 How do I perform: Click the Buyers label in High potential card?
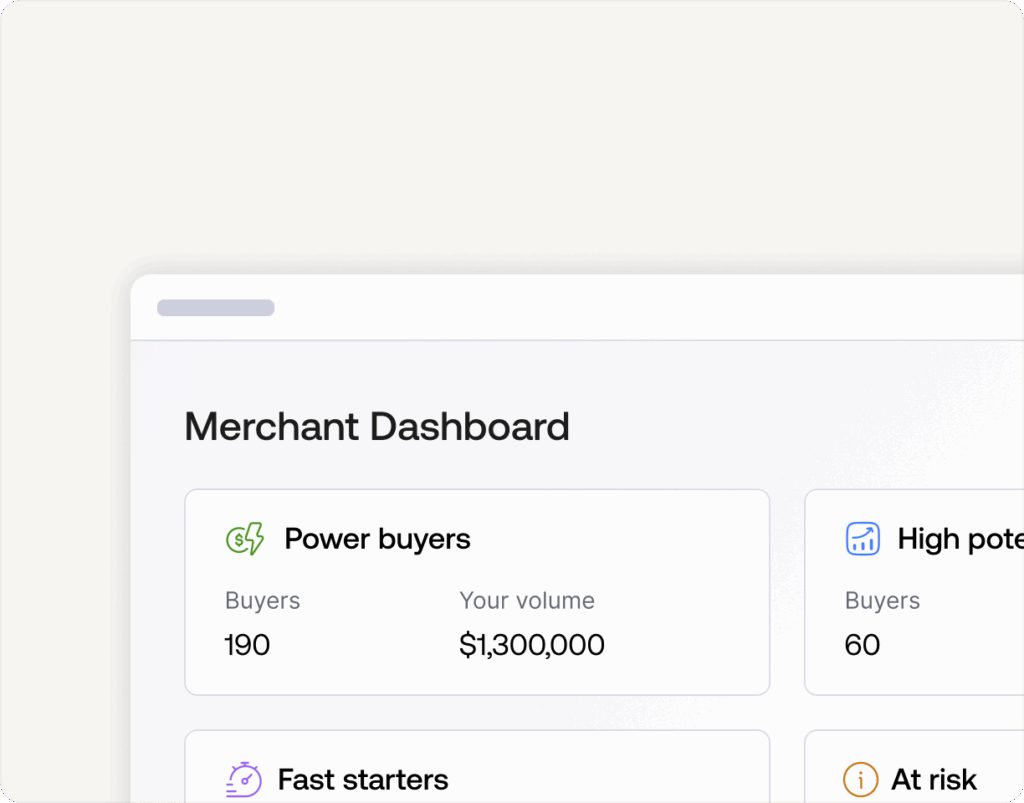coord(882,601)
